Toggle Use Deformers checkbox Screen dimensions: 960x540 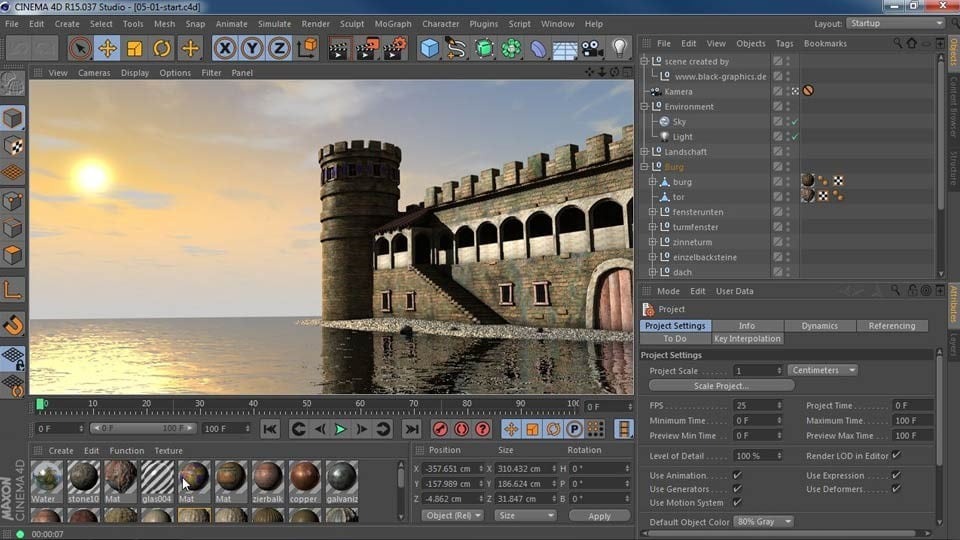point(896,489)
